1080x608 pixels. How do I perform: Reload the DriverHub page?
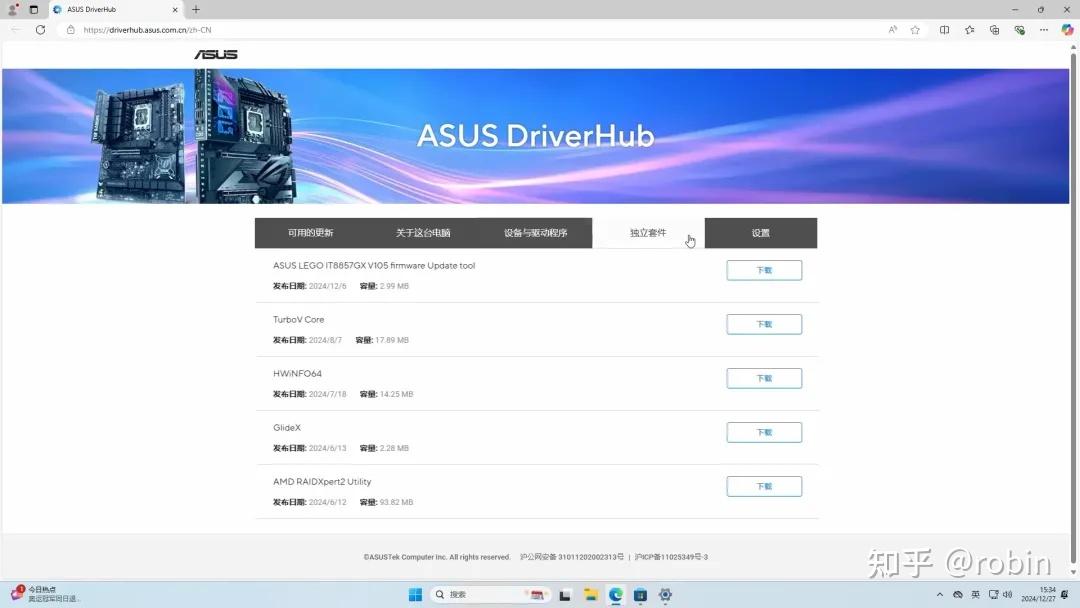click(x=40, y=30)
